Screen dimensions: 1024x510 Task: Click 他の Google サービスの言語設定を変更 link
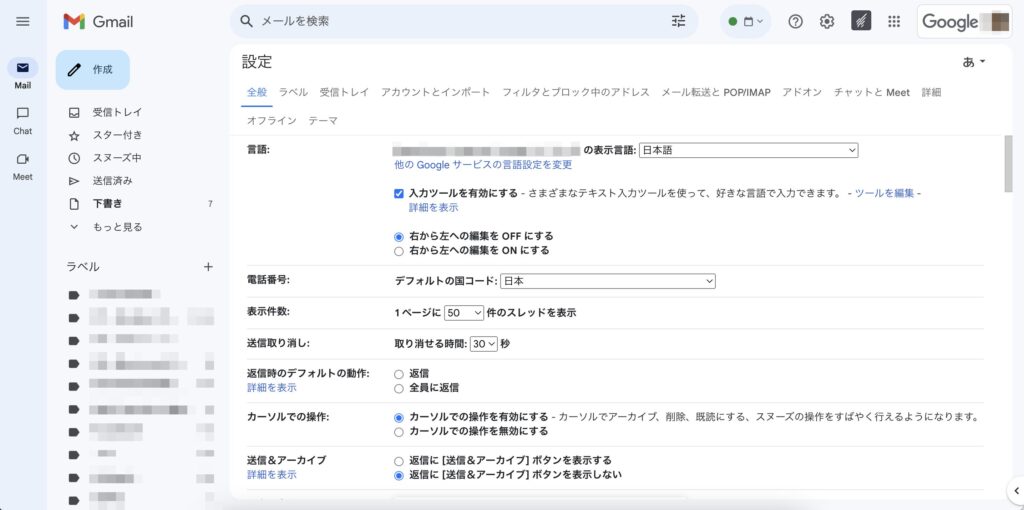tap(483, 165)
